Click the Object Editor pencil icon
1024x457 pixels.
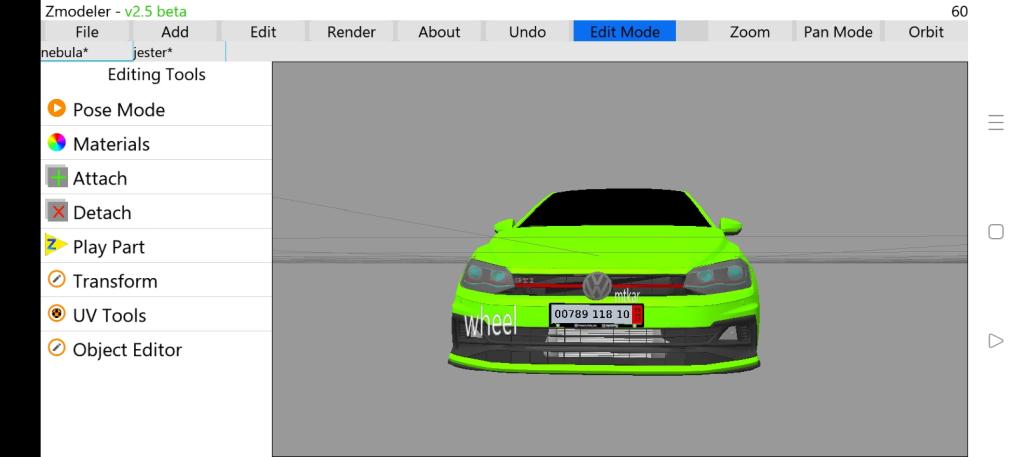(x=57, y=348)
